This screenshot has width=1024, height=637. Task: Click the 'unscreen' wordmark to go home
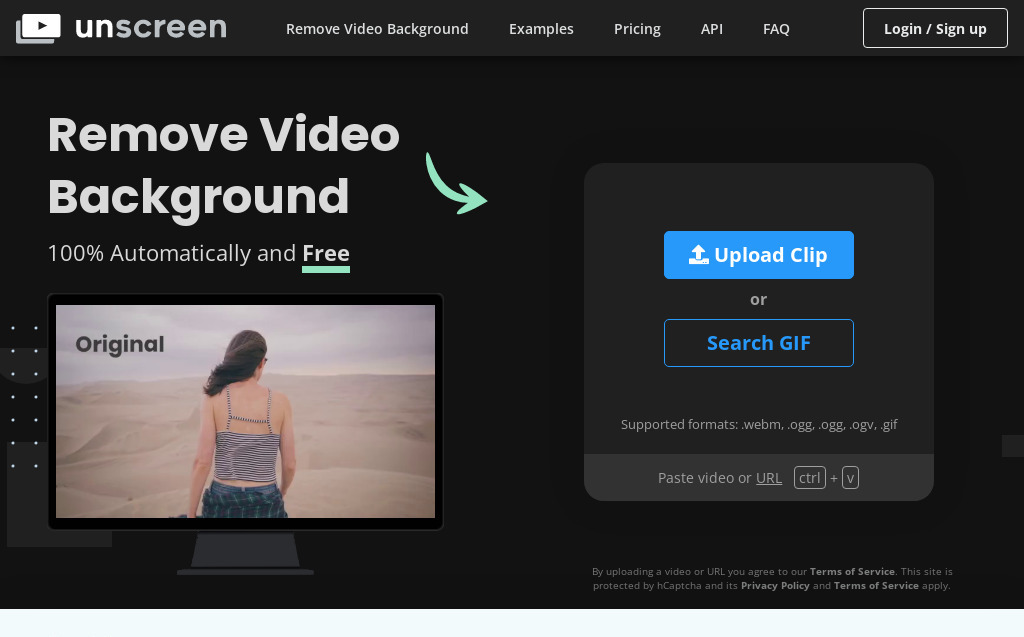click(x=150, y=27)
